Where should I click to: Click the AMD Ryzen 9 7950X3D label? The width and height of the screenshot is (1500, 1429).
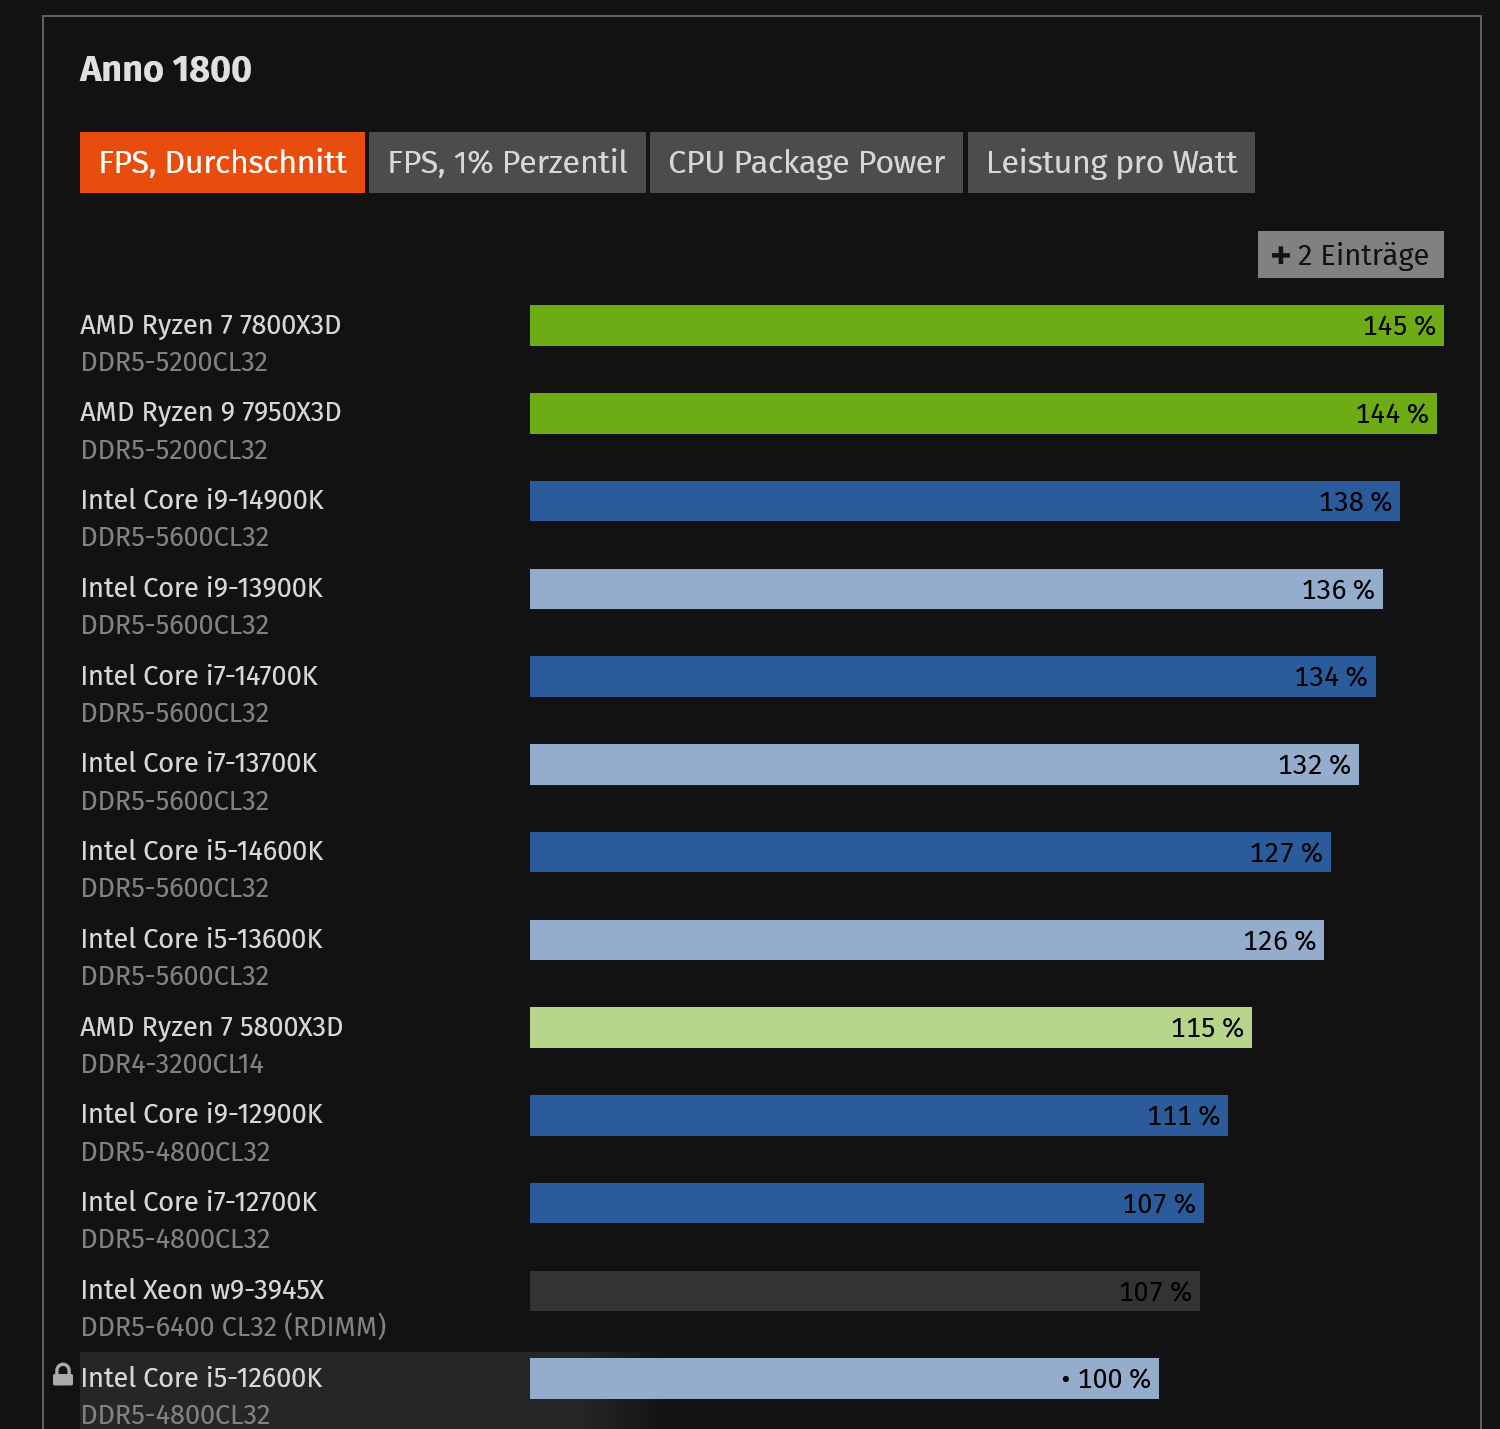[211, 412]
